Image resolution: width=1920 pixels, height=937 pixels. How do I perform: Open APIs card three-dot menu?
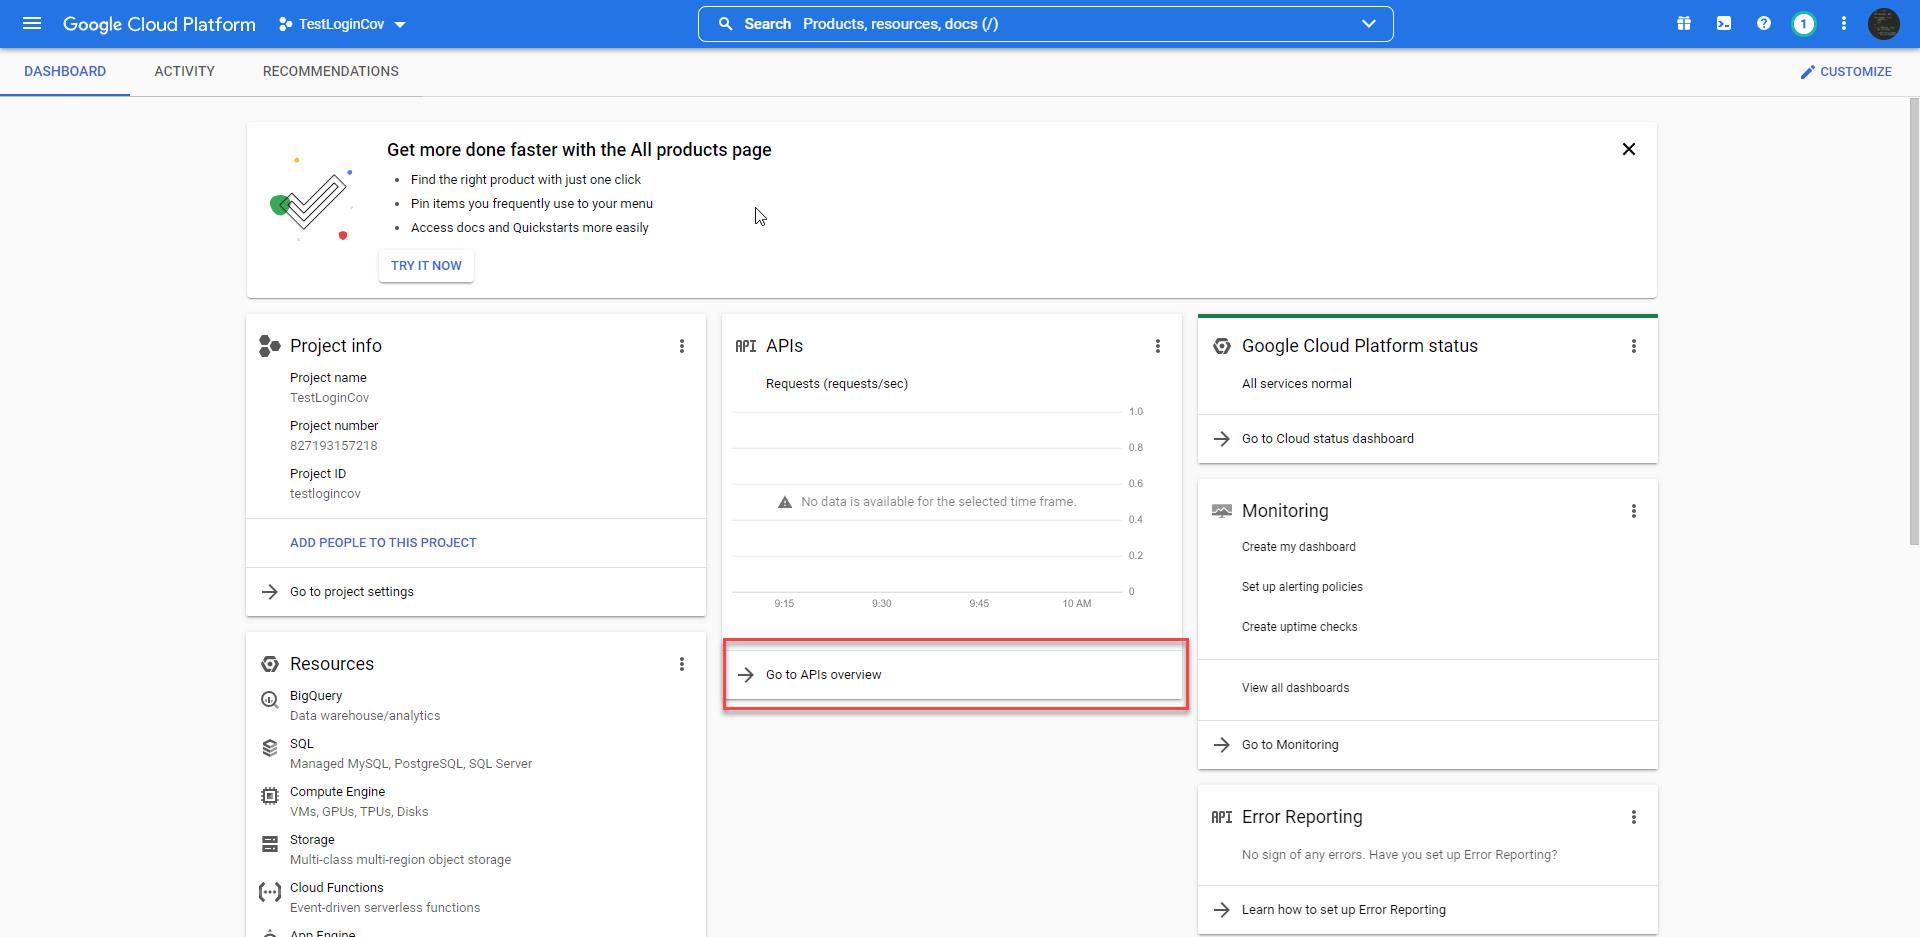pos(1158,346)
